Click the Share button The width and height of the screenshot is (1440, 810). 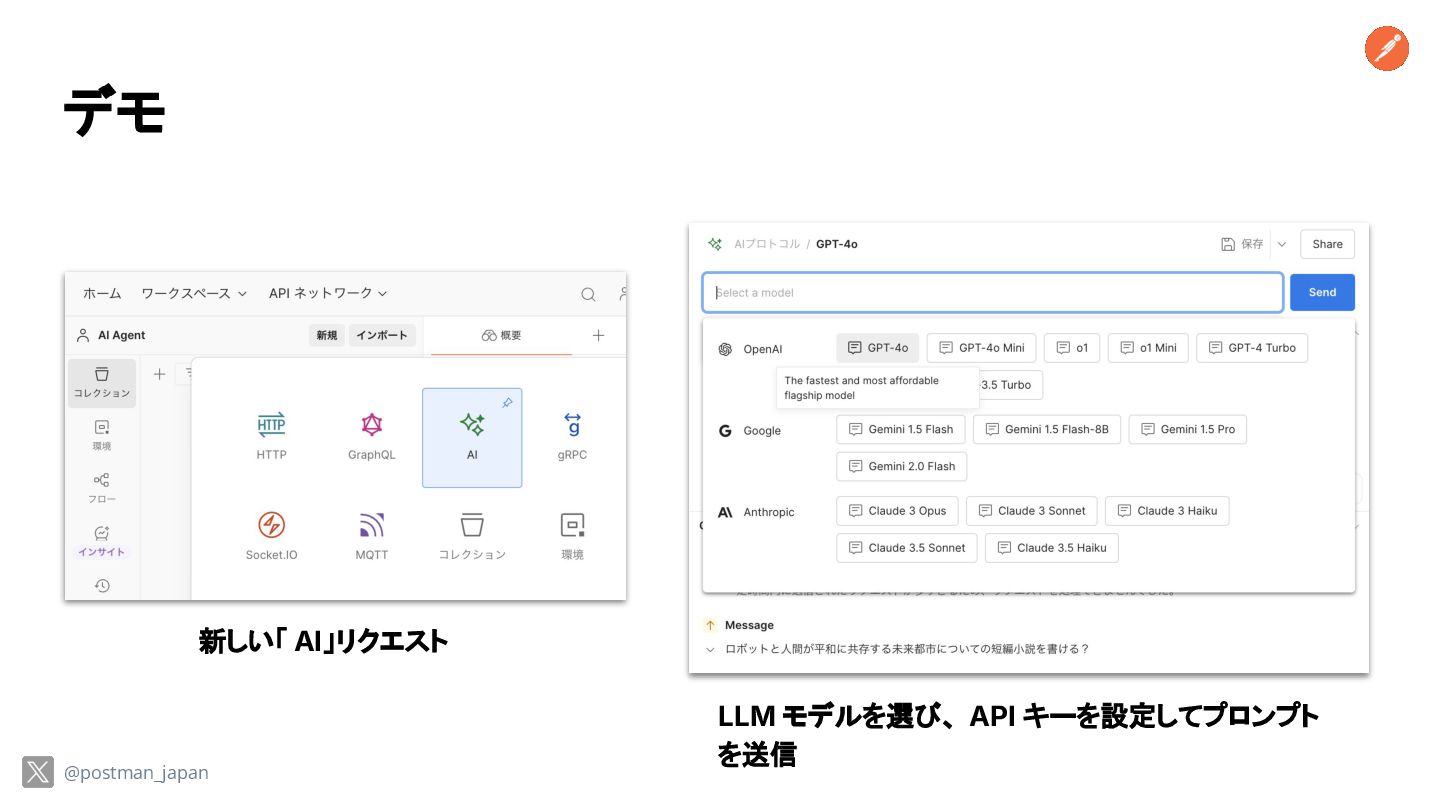pos(1328,244)
